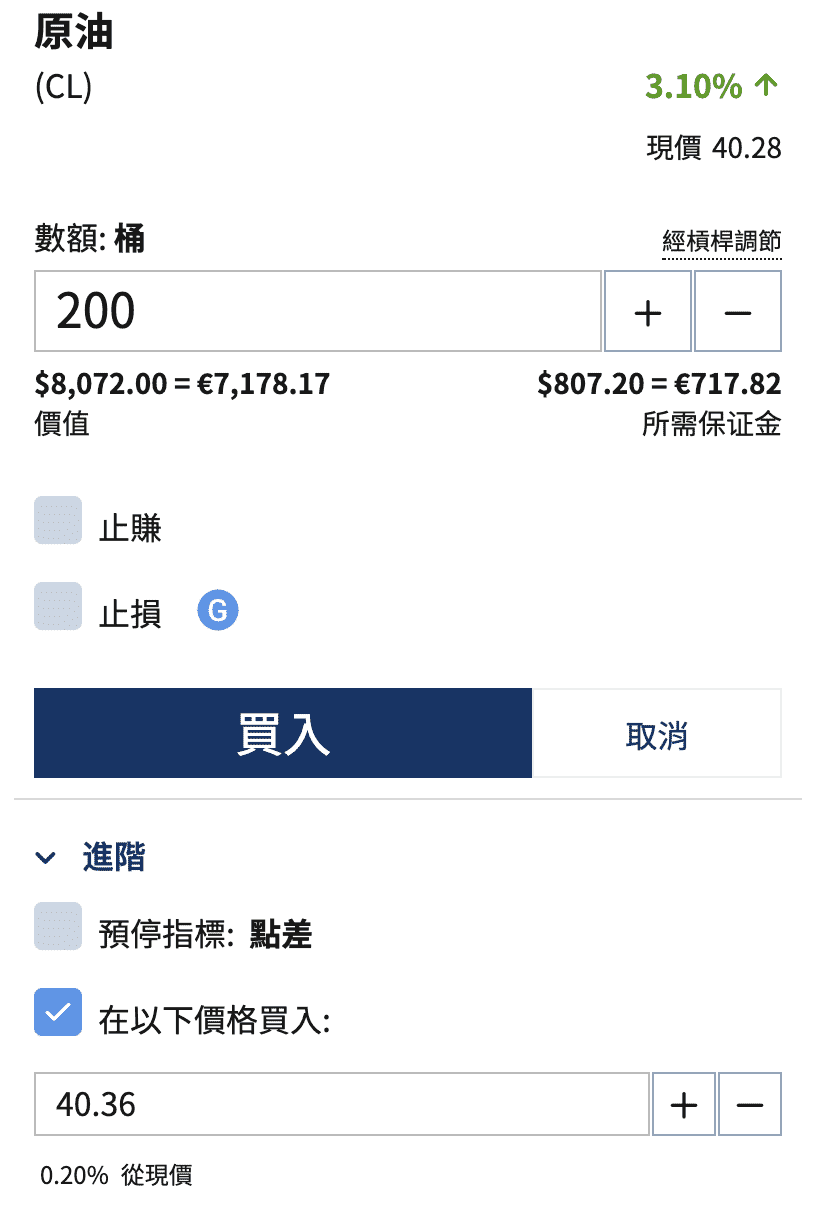Enable the 止損 stop loss checkbox
The image size is (828, 1208).
(x=58, y=607)
